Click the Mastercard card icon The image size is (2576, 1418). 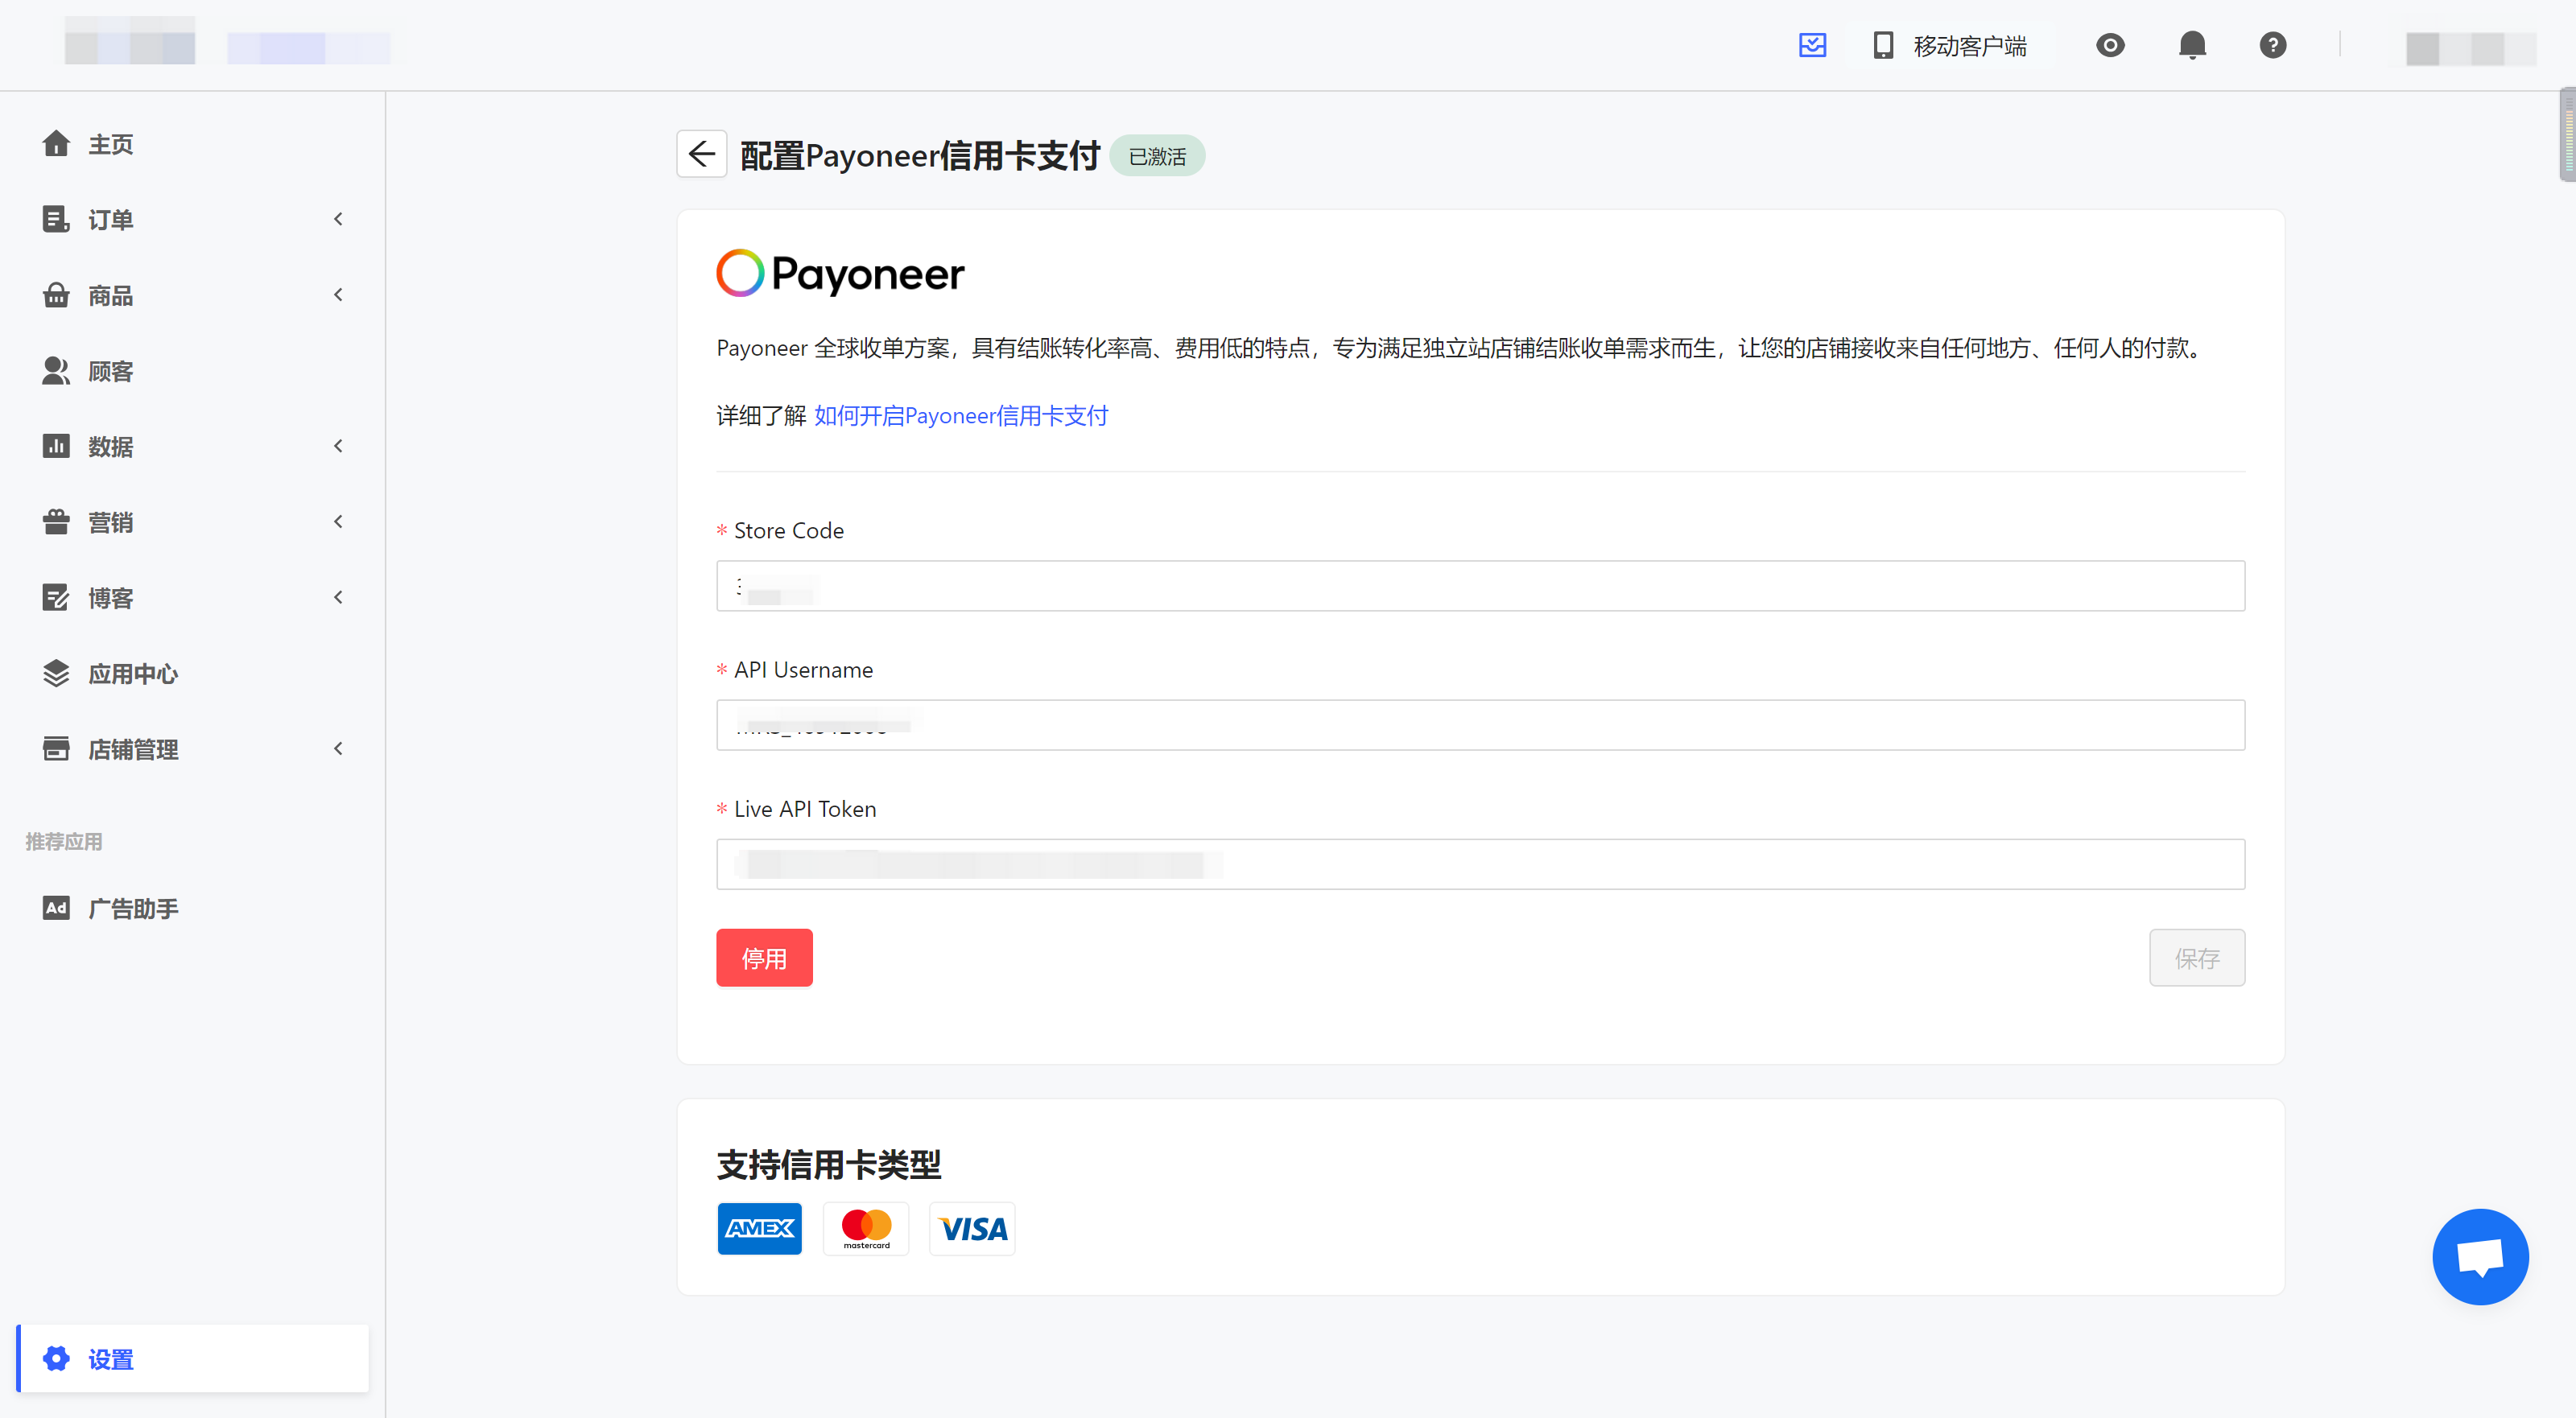pos(866,1229)
